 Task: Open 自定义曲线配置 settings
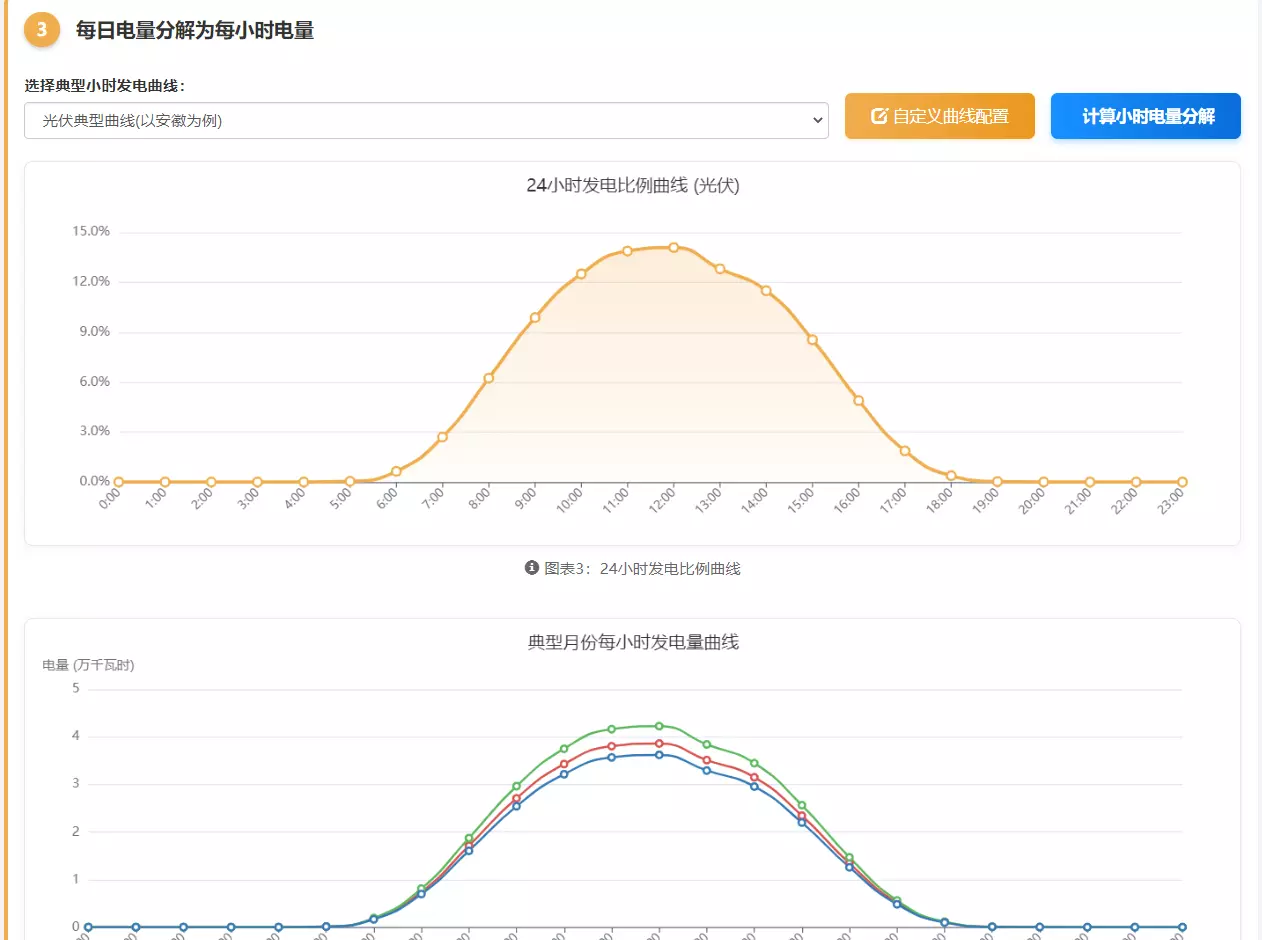939,116
